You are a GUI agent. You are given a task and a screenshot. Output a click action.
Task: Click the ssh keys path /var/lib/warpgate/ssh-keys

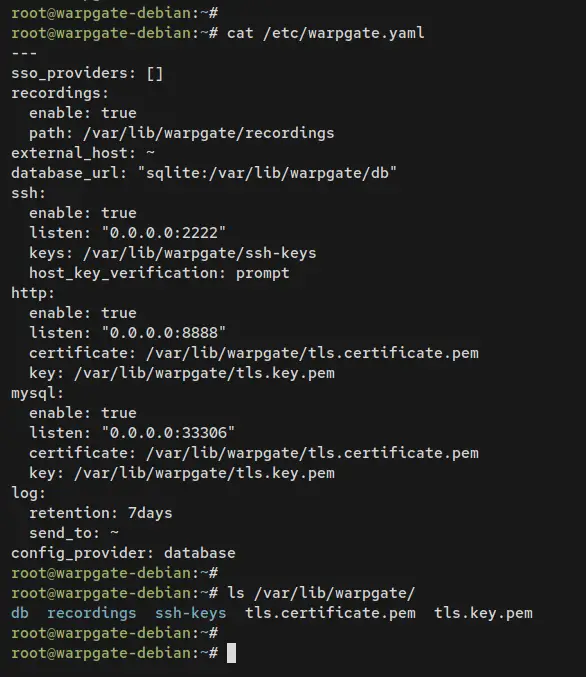pos(200,253)
